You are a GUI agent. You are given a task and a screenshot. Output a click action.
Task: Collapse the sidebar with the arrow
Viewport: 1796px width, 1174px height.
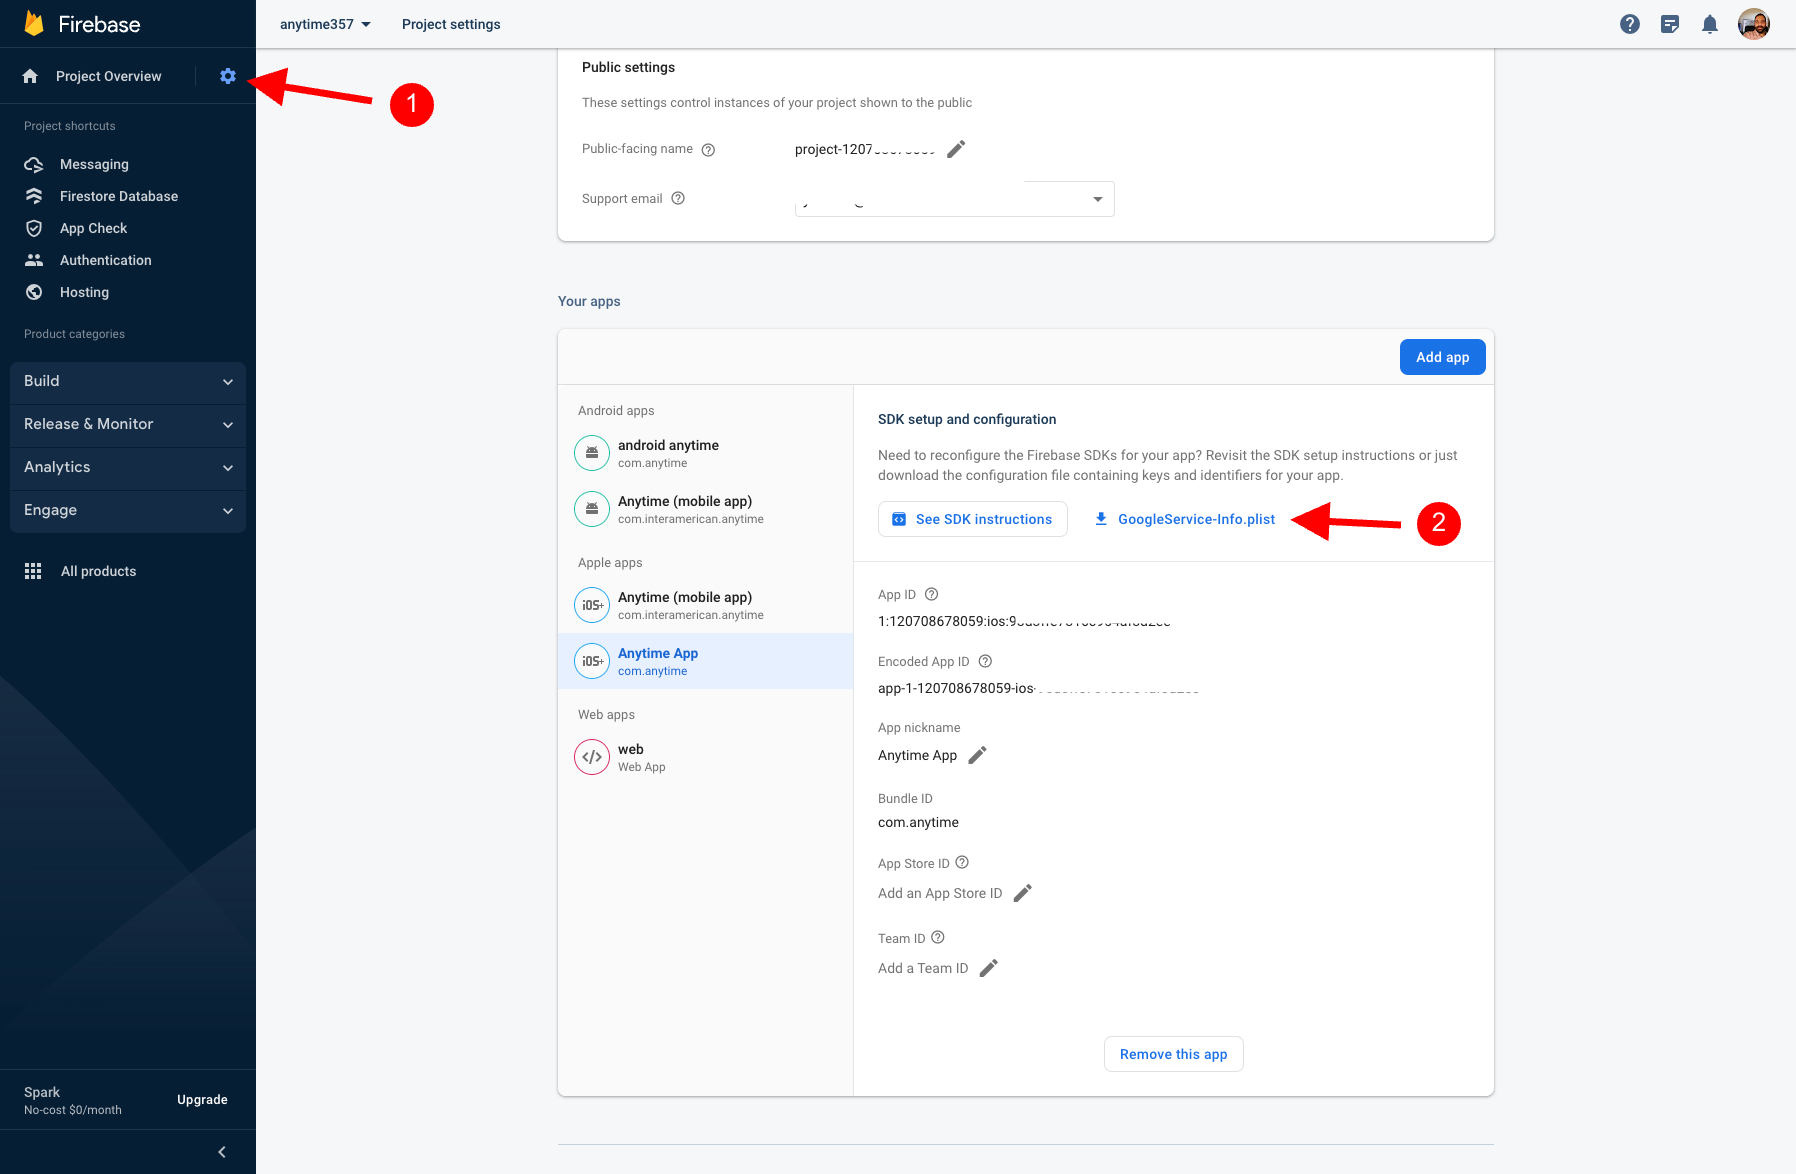[222, 1152]
